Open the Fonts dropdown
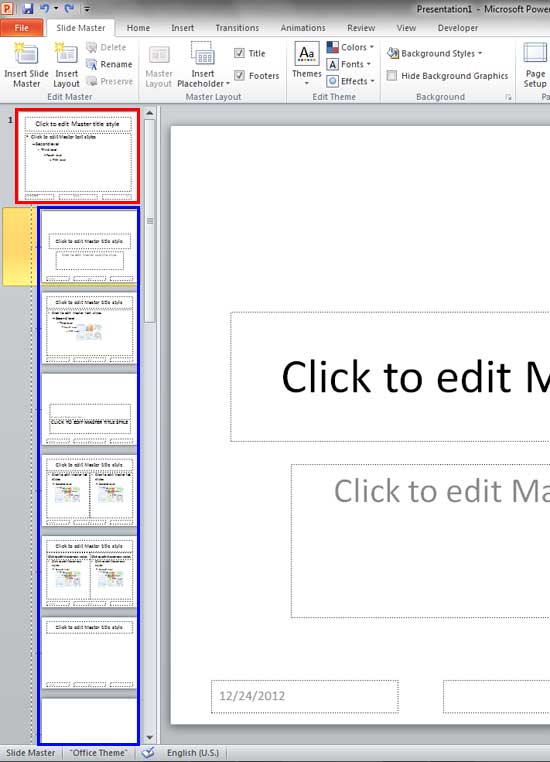 tap(348, 64)
